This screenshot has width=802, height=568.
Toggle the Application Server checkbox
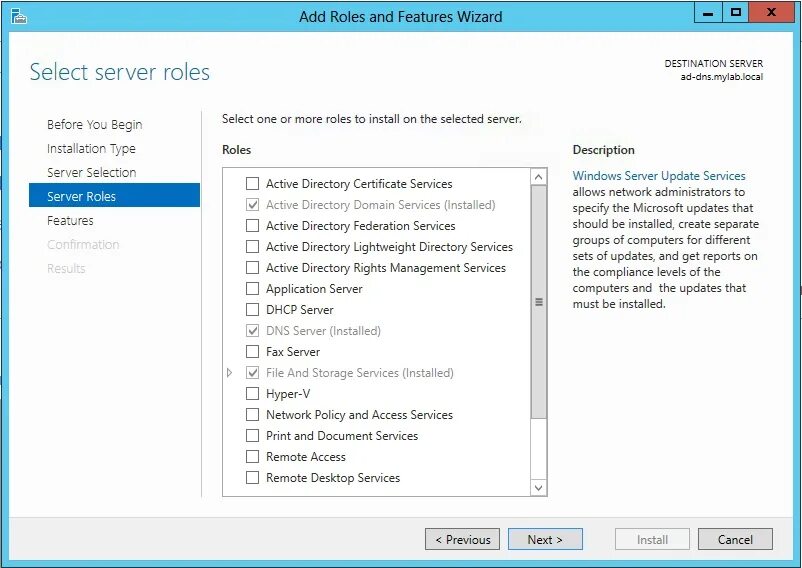click(252, 289)
